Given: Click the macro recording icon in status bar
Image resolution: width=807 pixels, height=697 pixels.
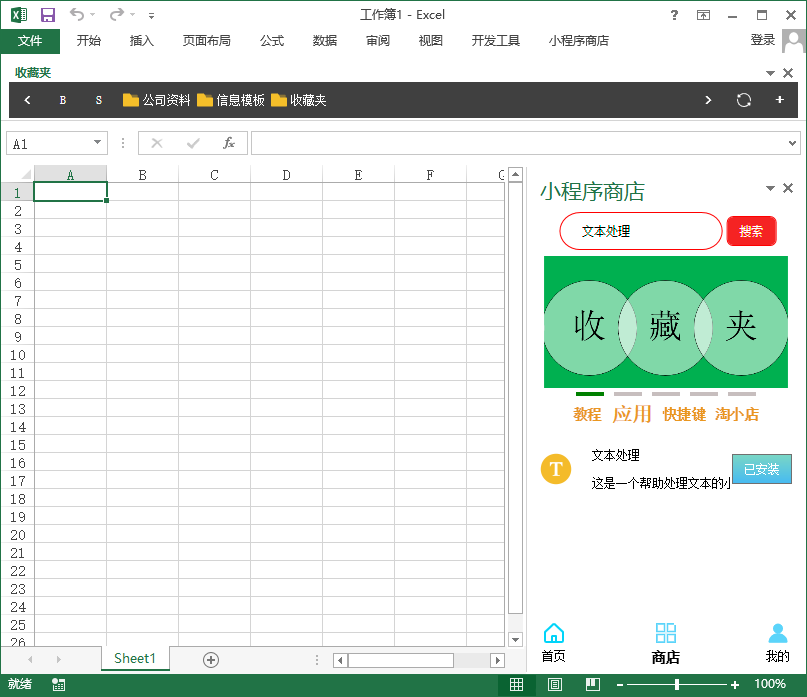Looking at the screenshot, I should (x=59, y=684).
